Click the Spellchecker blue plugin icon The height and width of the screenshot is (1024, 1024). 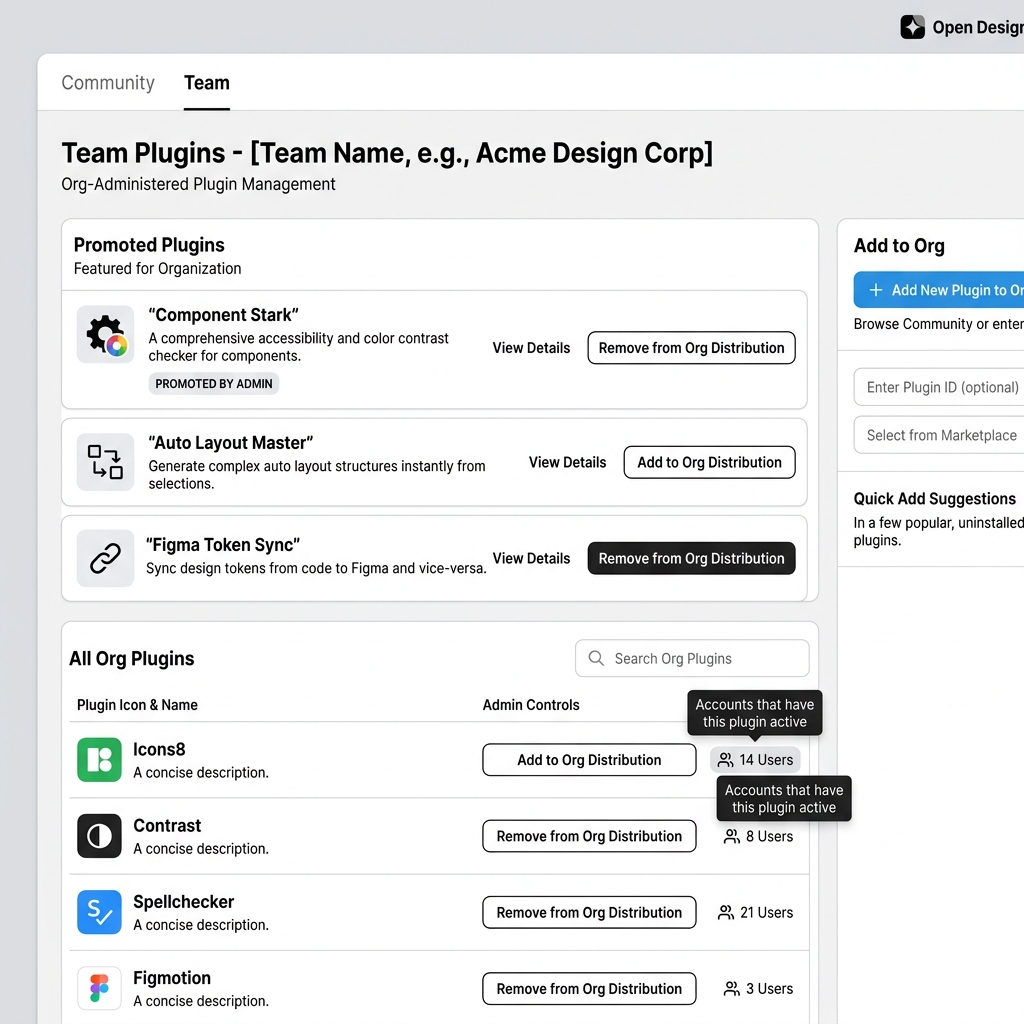pyautogui.click(x=99, y=912)
